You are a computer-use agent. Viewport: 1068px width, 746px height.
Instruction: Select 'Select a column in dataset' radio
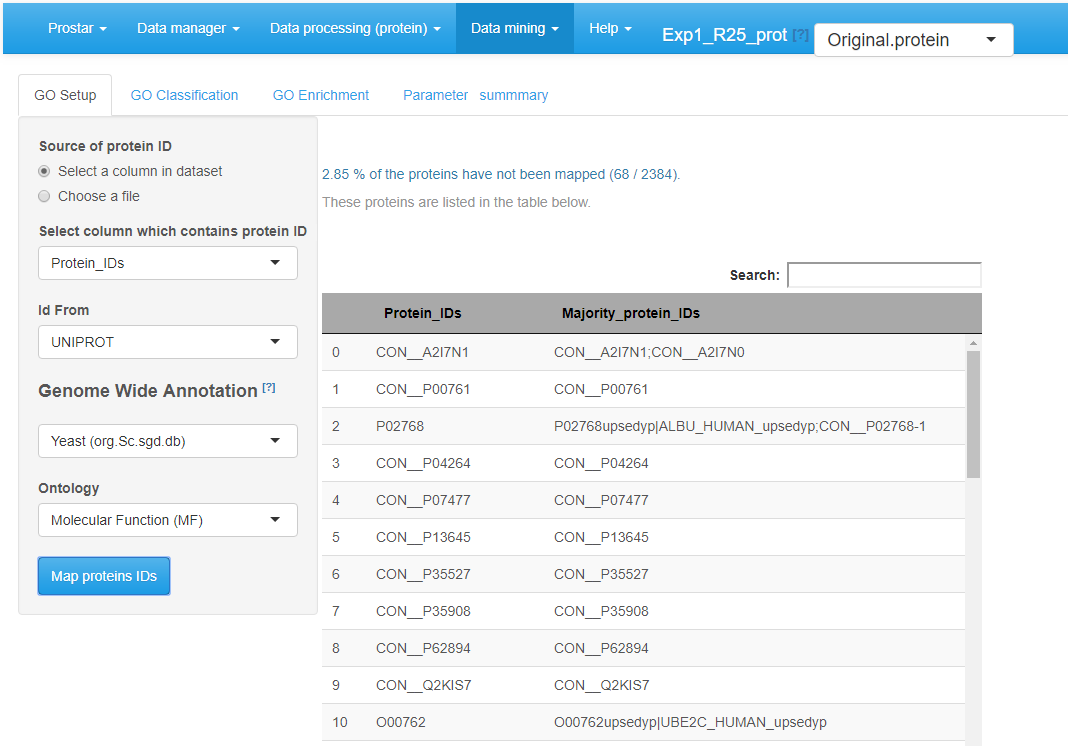(x=44, y=171)
